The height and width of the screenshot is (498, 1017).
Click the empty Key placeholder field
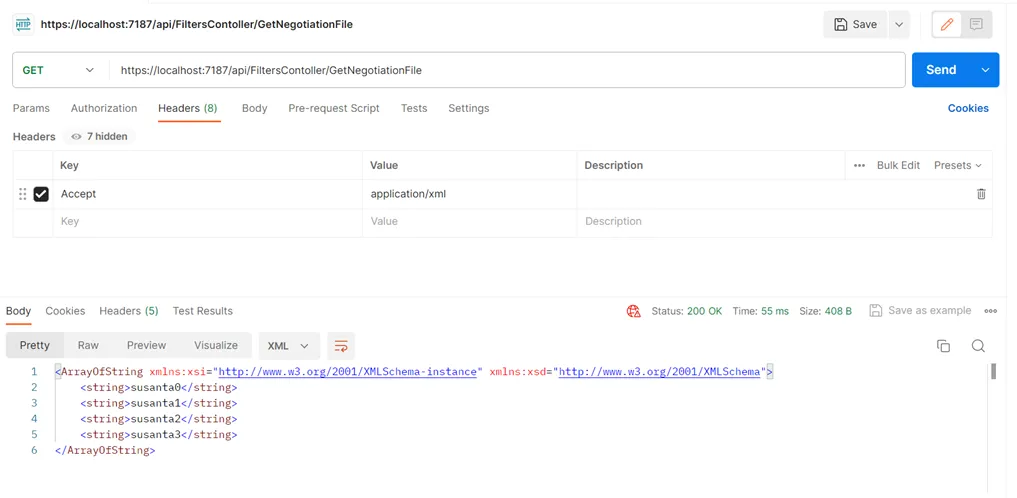[208, 222]
